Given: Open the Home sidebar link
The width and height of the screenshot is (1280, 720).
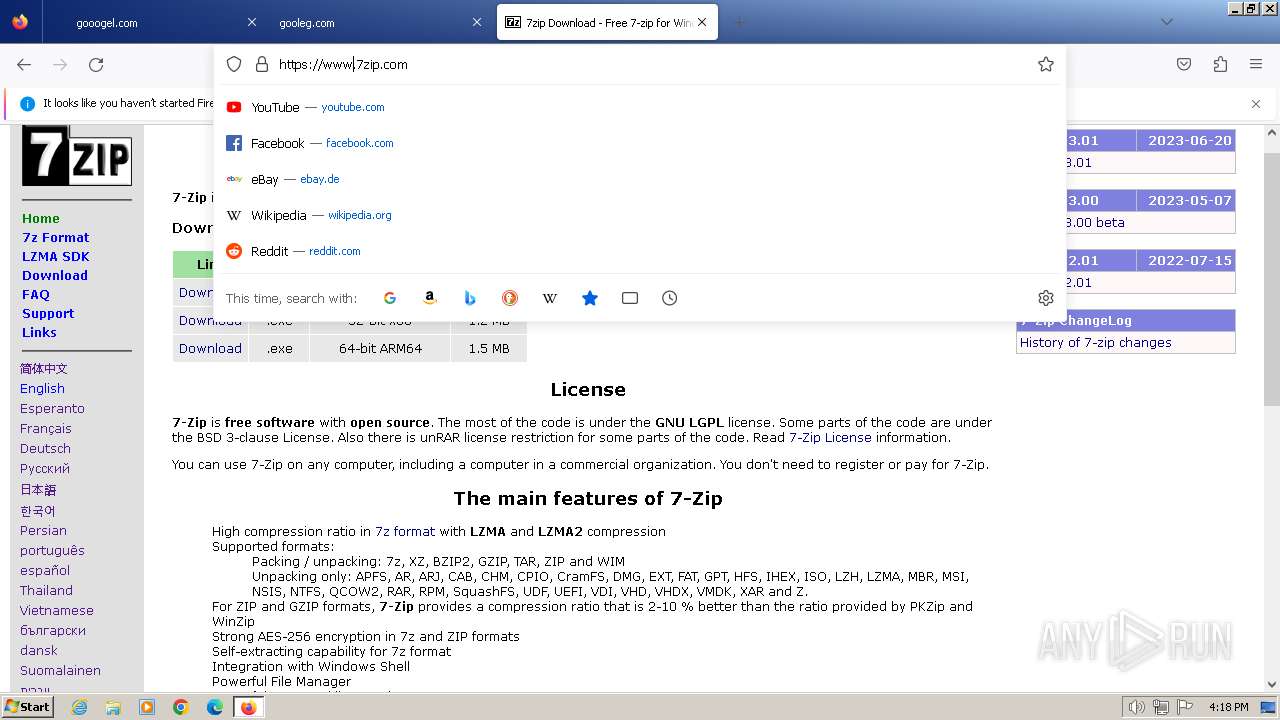Looking at the screenshot, I should (x=41, y=218).
